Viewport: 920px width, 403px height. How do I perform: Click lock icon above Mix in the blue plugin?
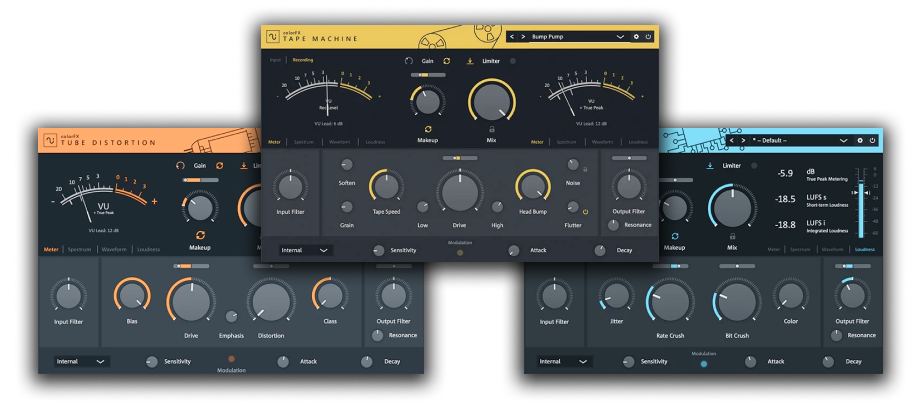732,236
